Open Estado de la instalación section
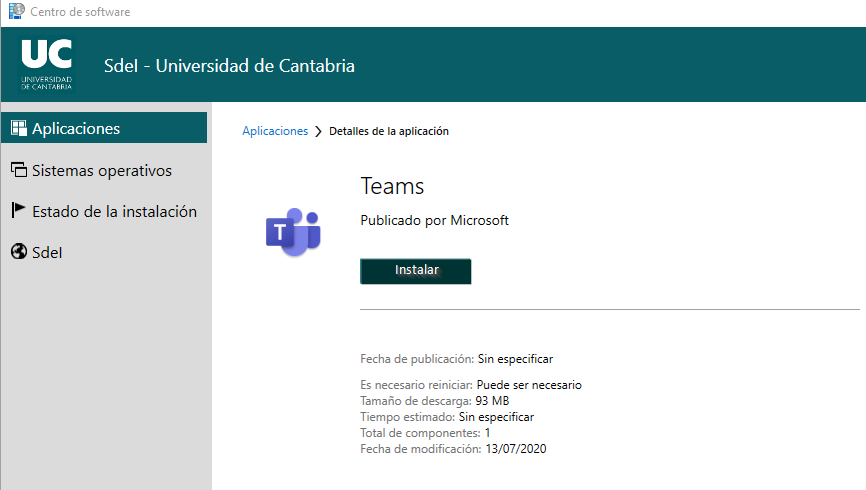The height and width of the screenshot is (490, 866). (104, 211)
